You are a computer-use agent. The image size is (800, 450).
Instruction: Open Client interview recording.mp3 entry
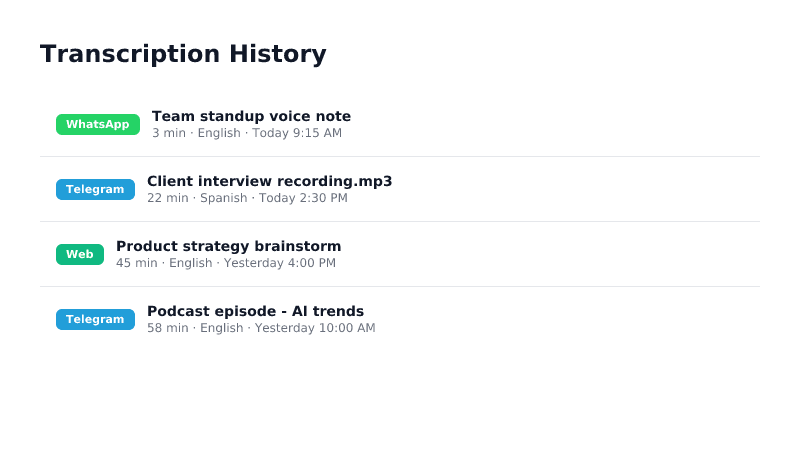click(x=269, y=181)
